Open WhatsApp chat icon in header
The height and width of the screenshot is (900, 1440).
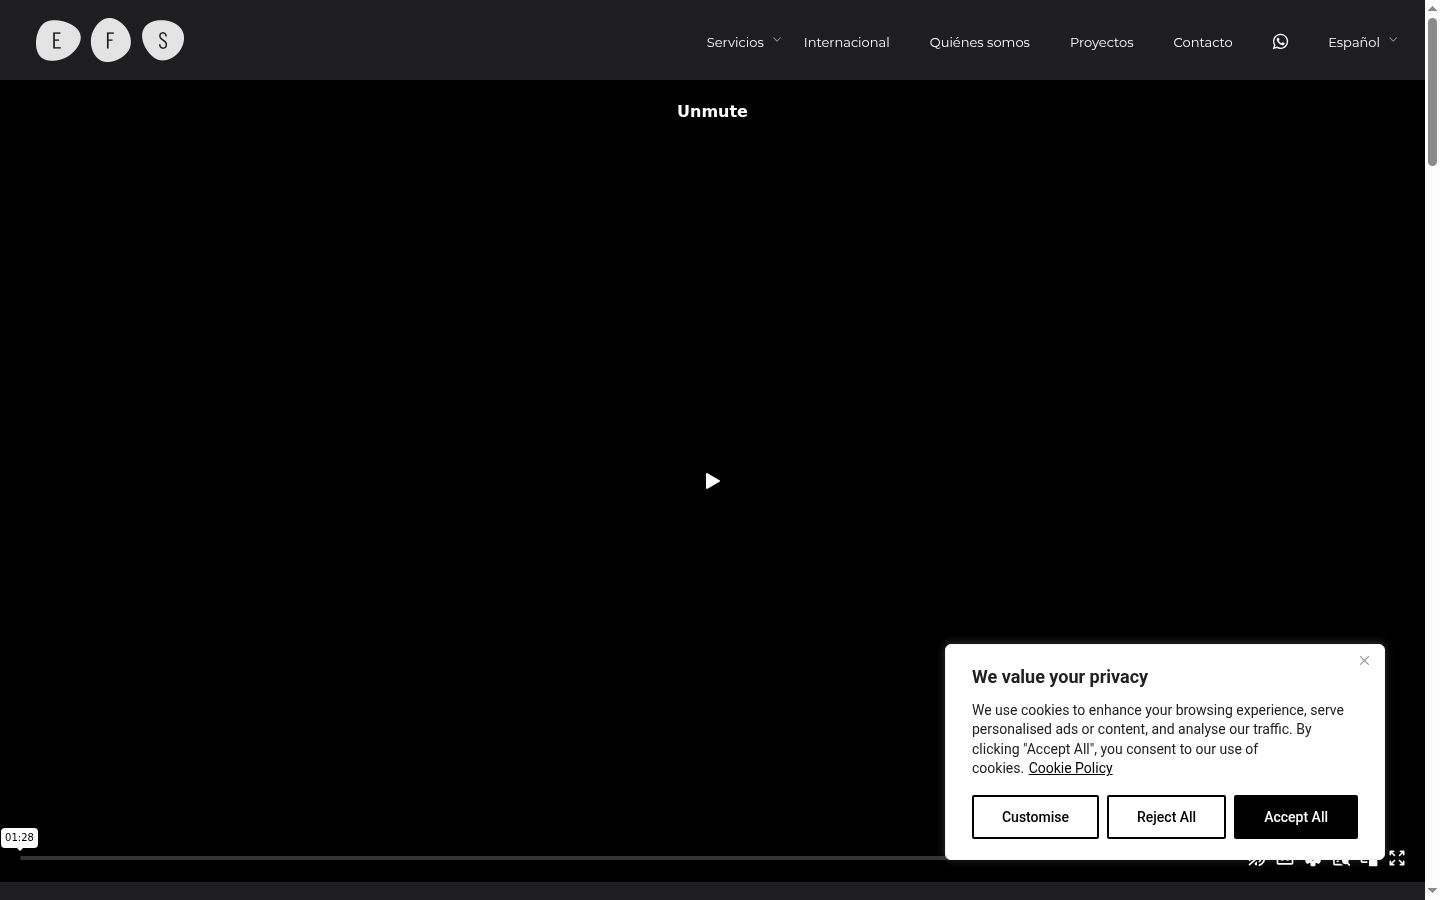pyautogui.click(x=1280, y=41)
